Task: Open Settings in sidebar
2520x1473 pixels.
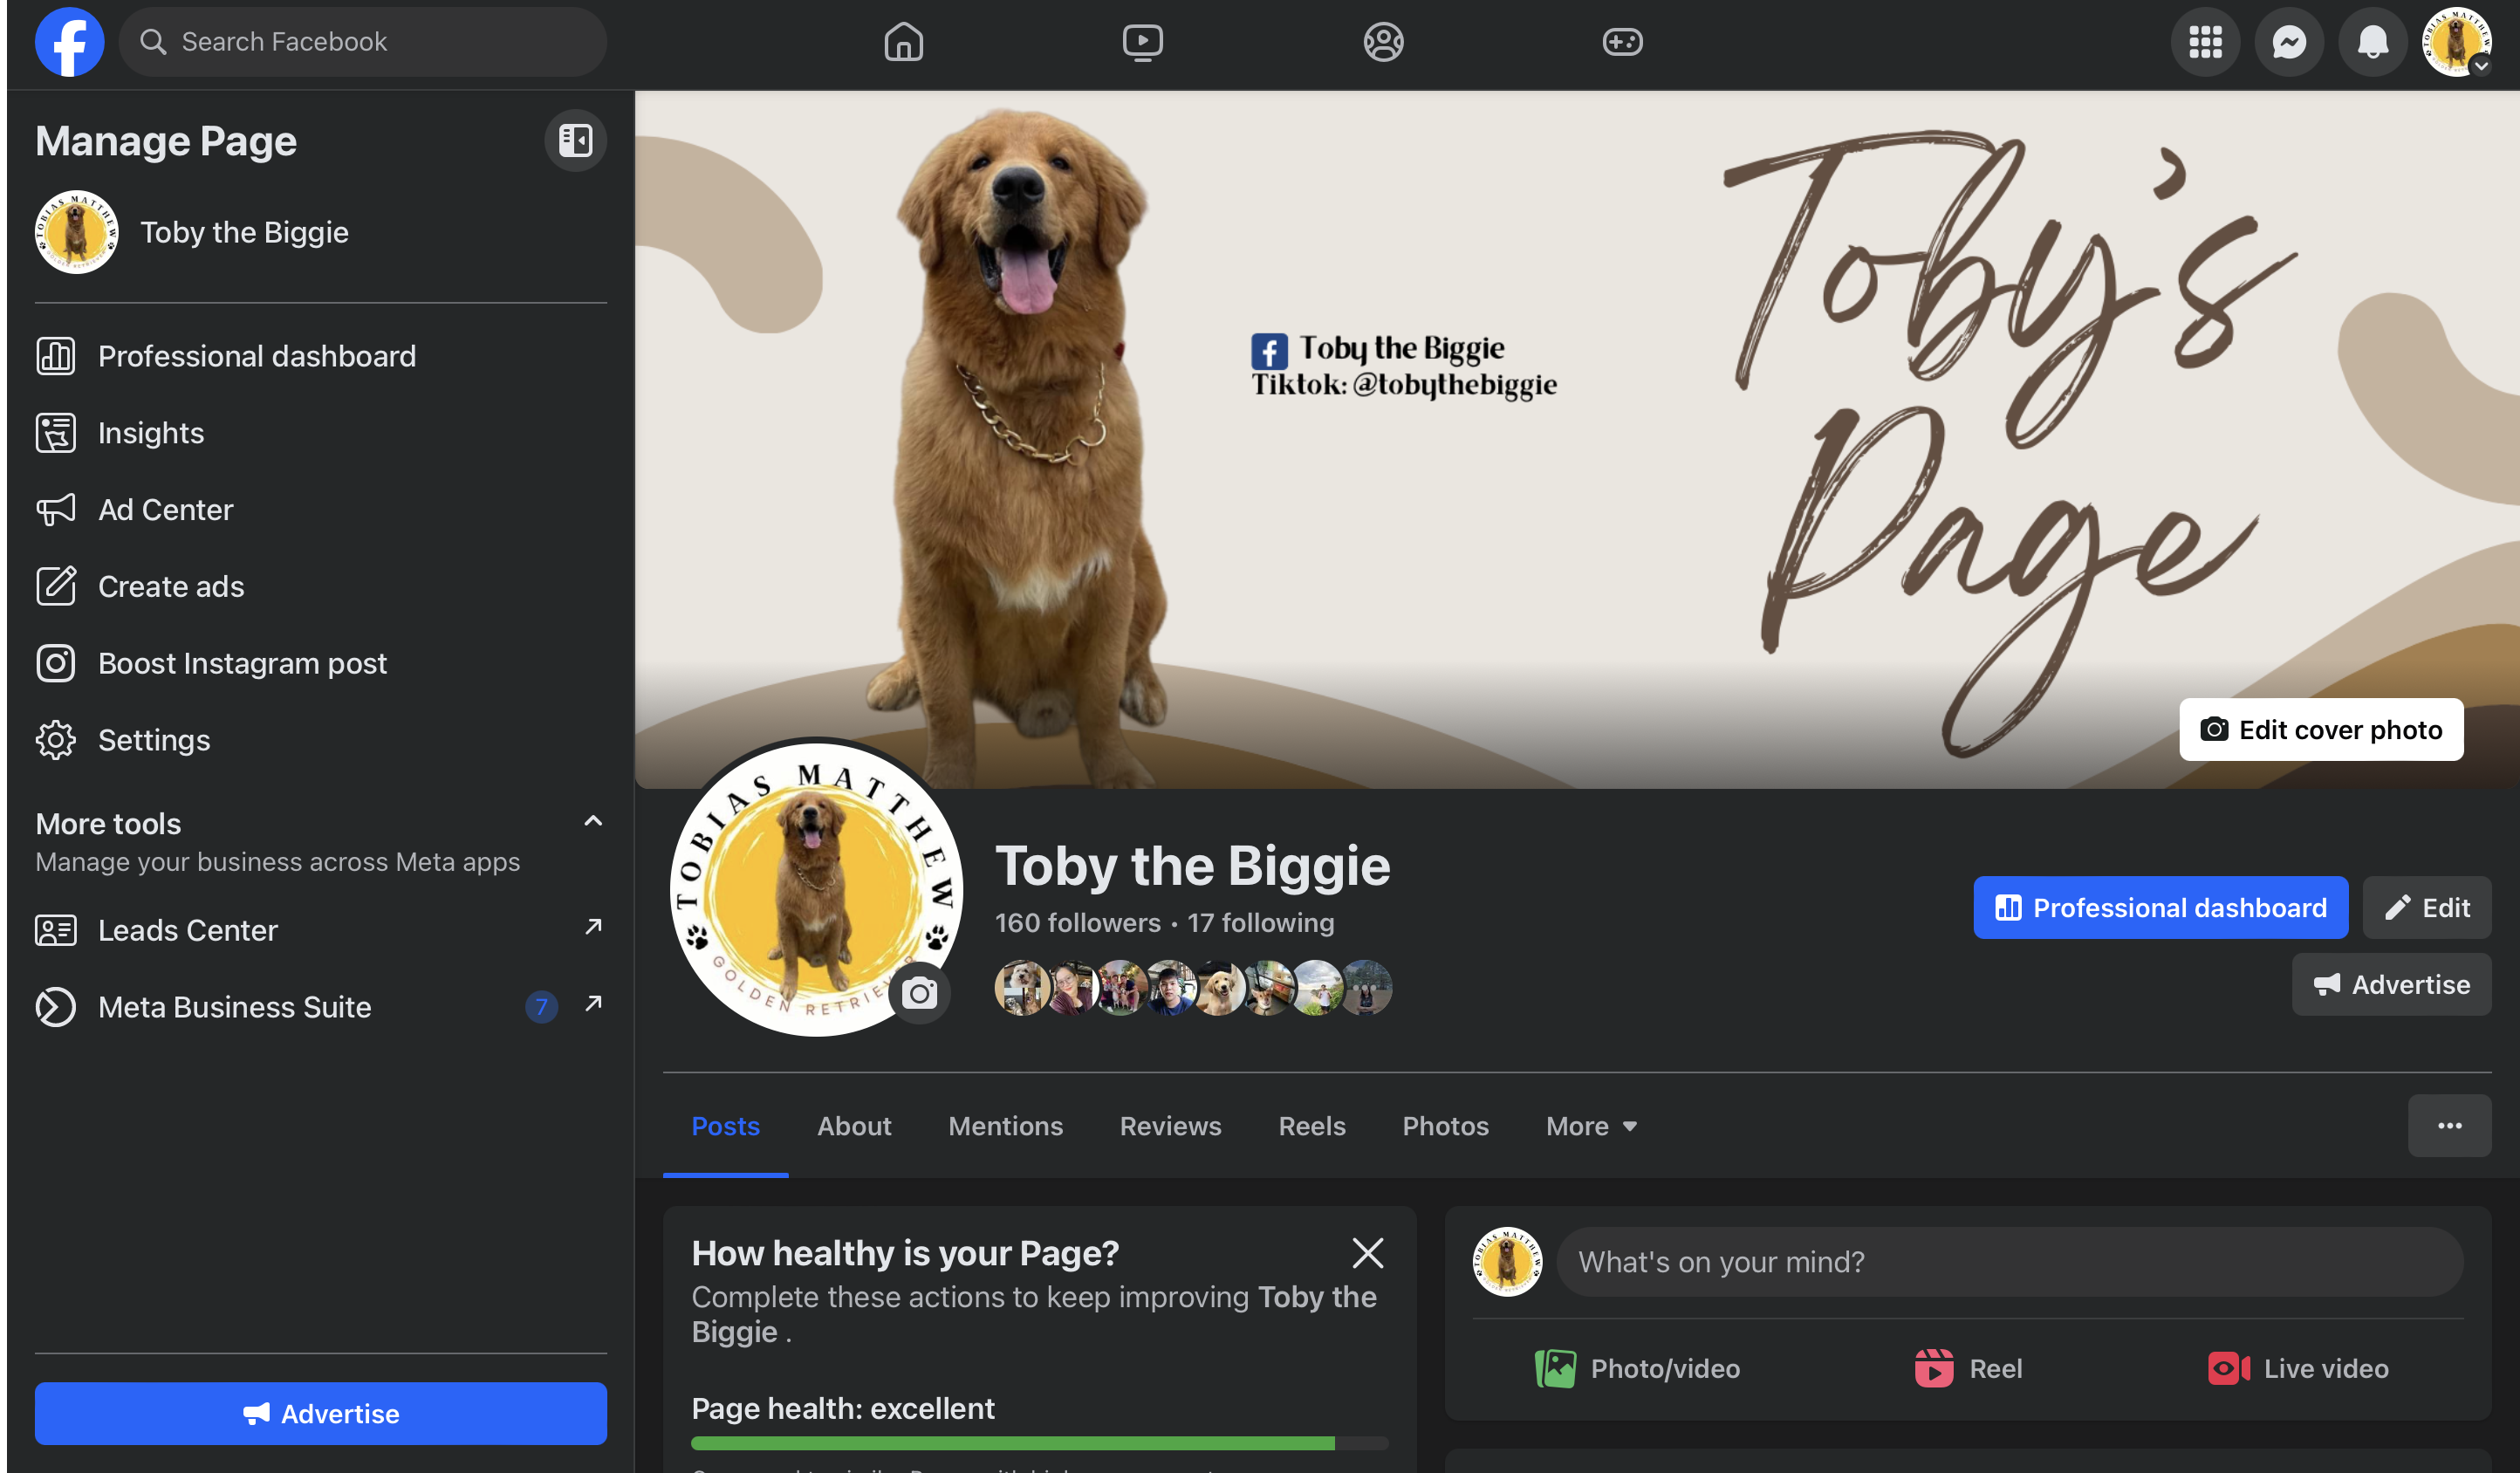Action: tap(321, 740)
